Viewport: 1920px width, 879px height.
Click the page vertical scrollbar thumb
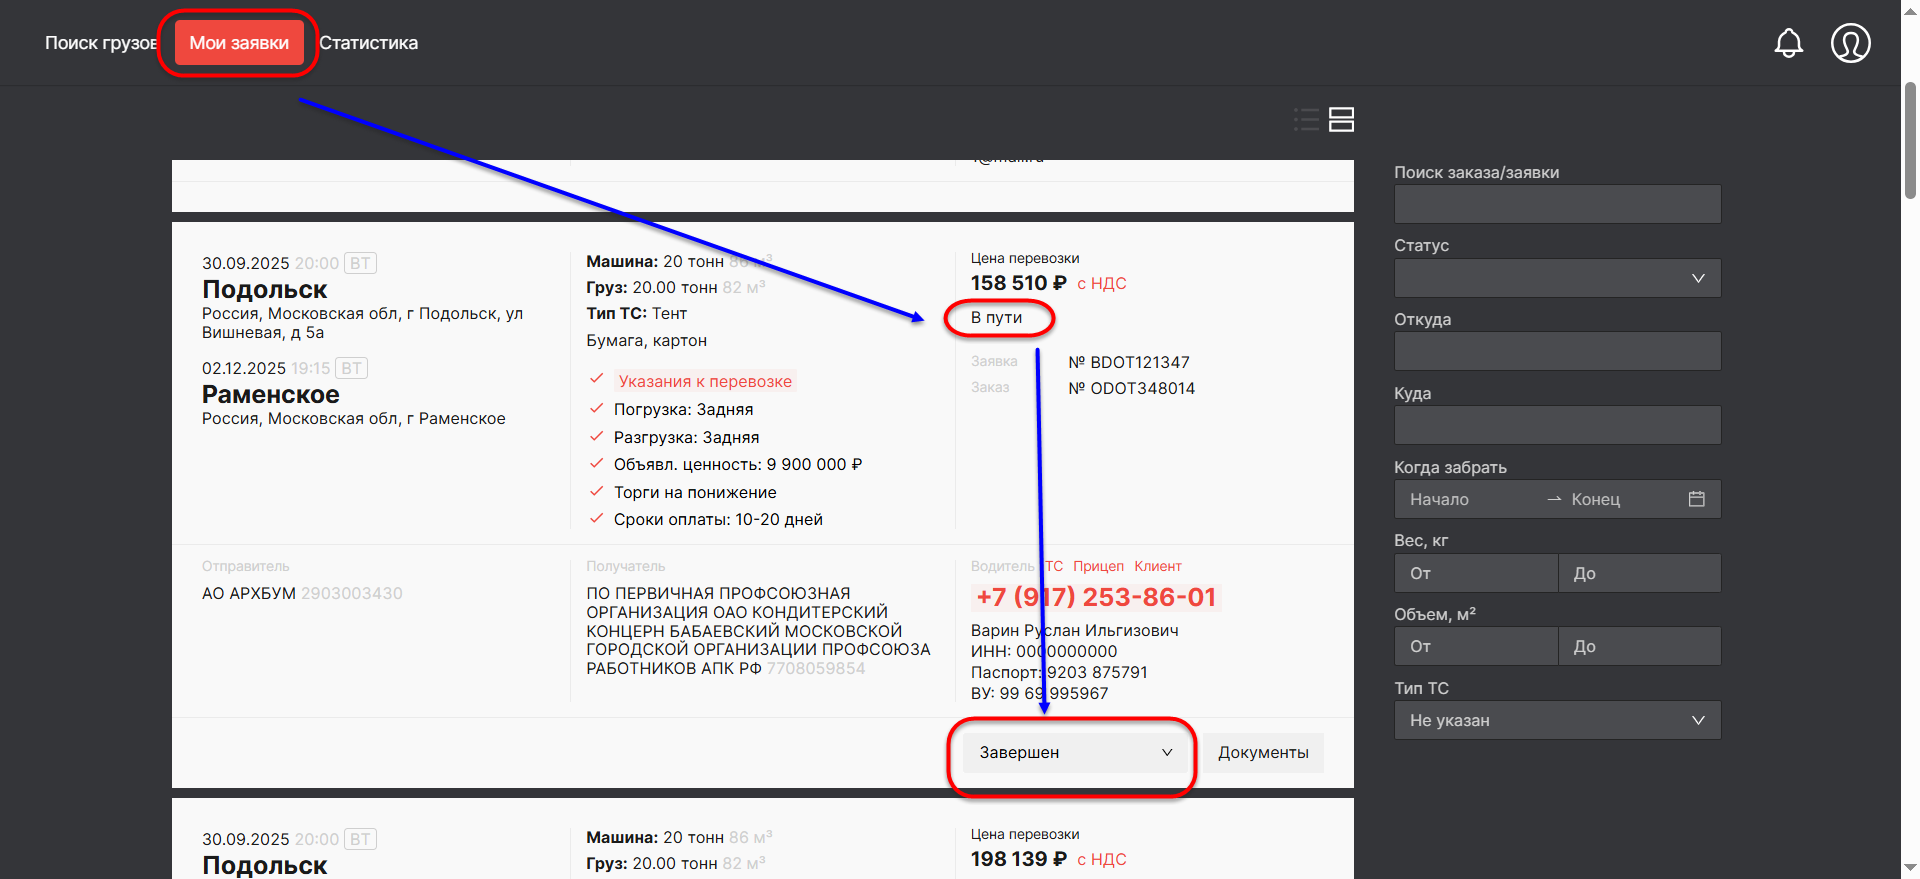click(1910, 140)
